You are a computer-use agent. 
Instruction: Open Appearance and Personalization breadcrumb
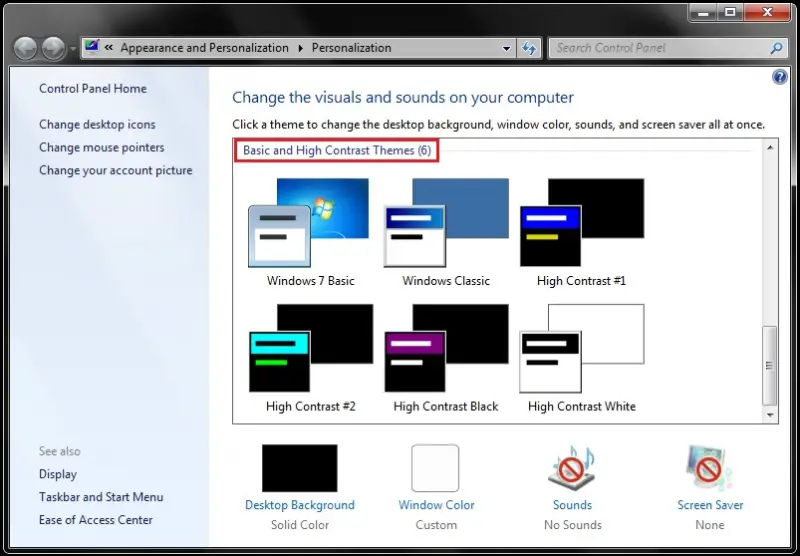pyautogui.click(x=204, y=47)
